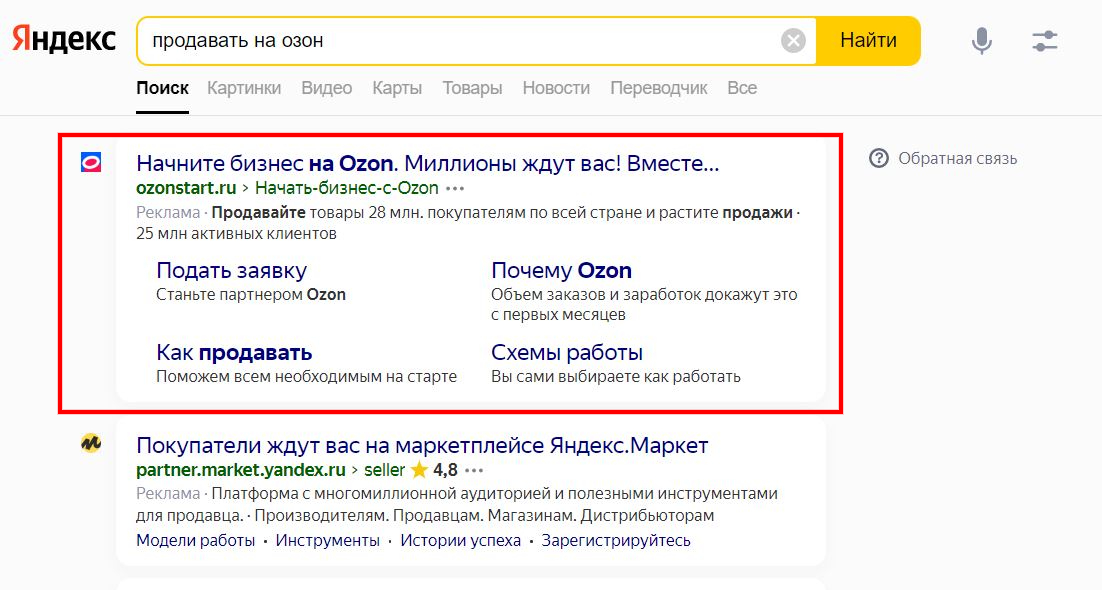This screenshot has height=590, width=1102.
Task: Open the Модели работы quick link
Action: [x=195, y=541]
